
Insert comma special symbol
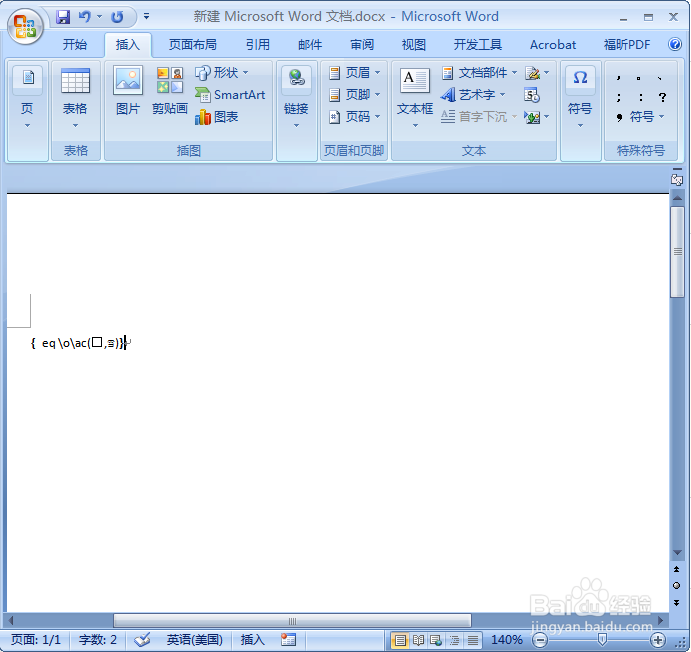619,78
